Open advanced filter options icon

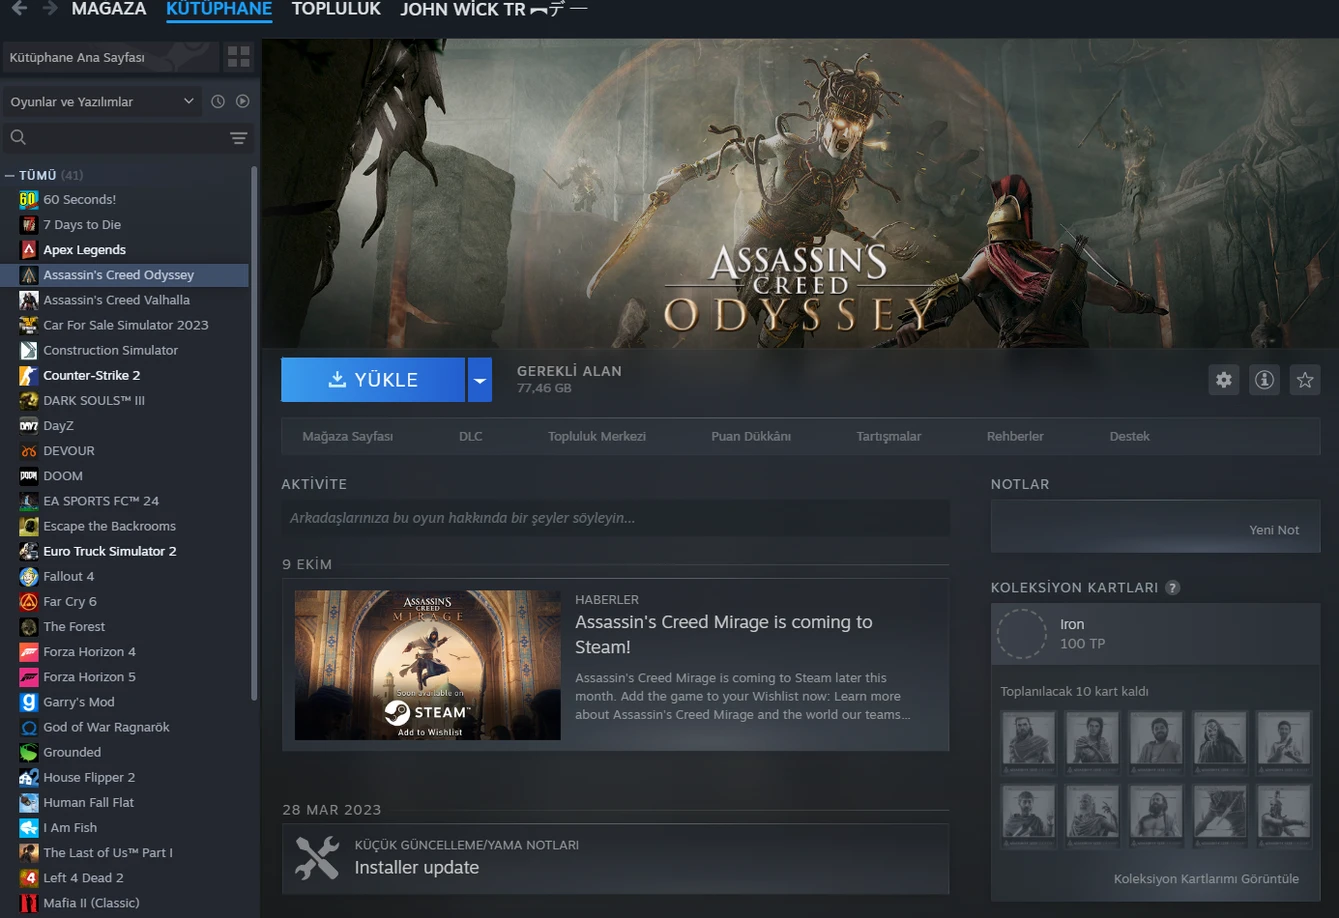click(x=239, y=138)
